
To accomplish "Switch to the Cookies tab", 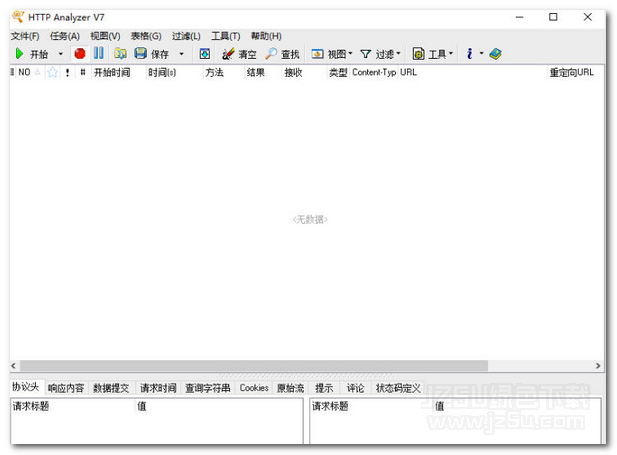I will (254, 388).
